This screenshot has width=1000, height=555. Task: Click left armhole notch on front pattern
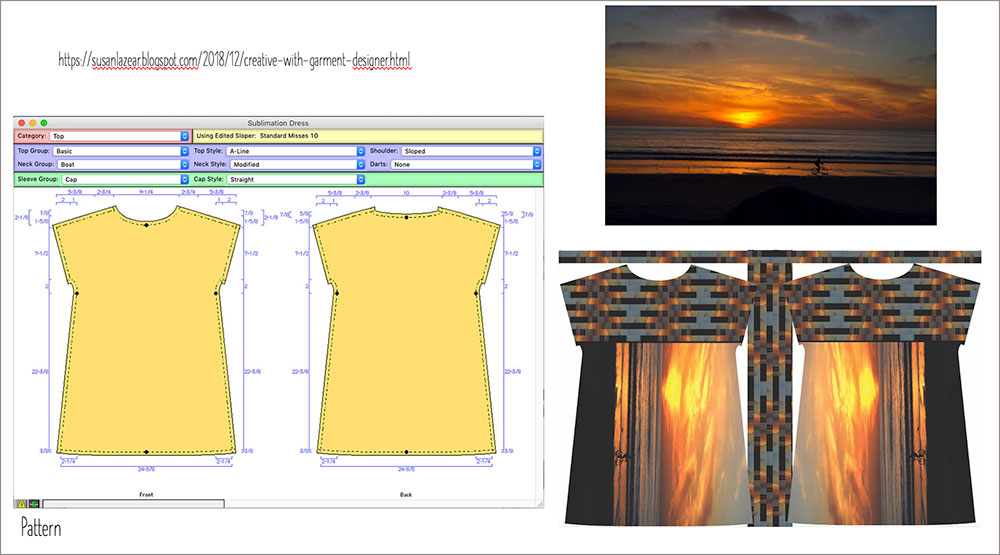77,293
